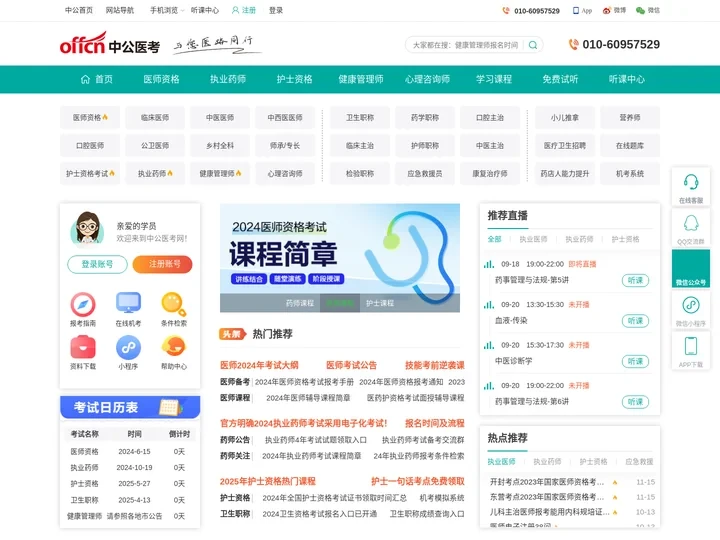720x540 pixels.
Task: Select 药师课程 banner tab
Action: coord(300,303)
